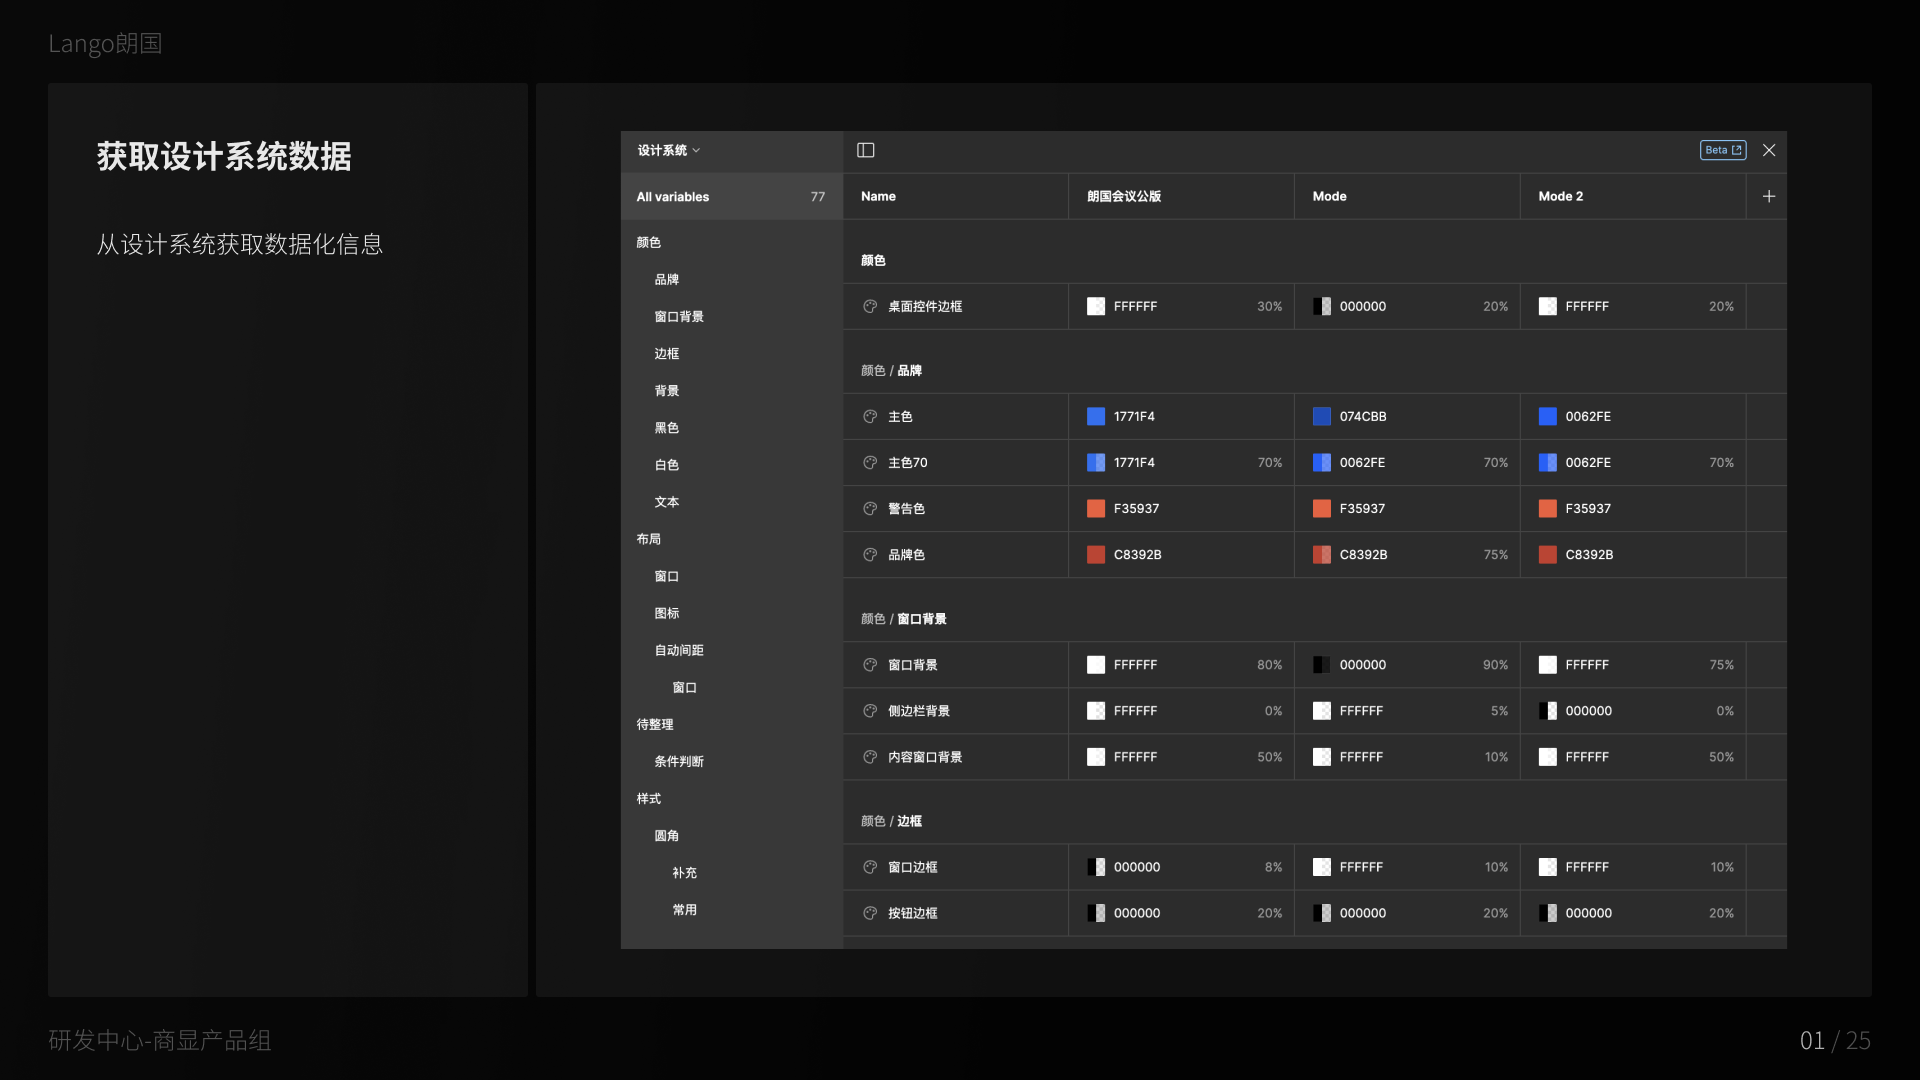1920x1080 pixels.
Task: Close the variables panel
Action: pos(1769,150)
